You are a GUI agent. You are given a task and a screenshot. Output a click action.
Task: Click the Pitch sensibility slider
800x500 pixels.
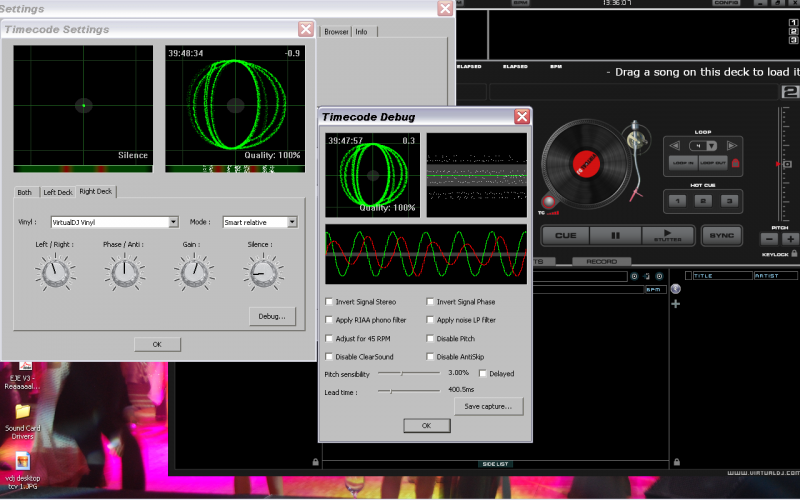pos(402,373)
